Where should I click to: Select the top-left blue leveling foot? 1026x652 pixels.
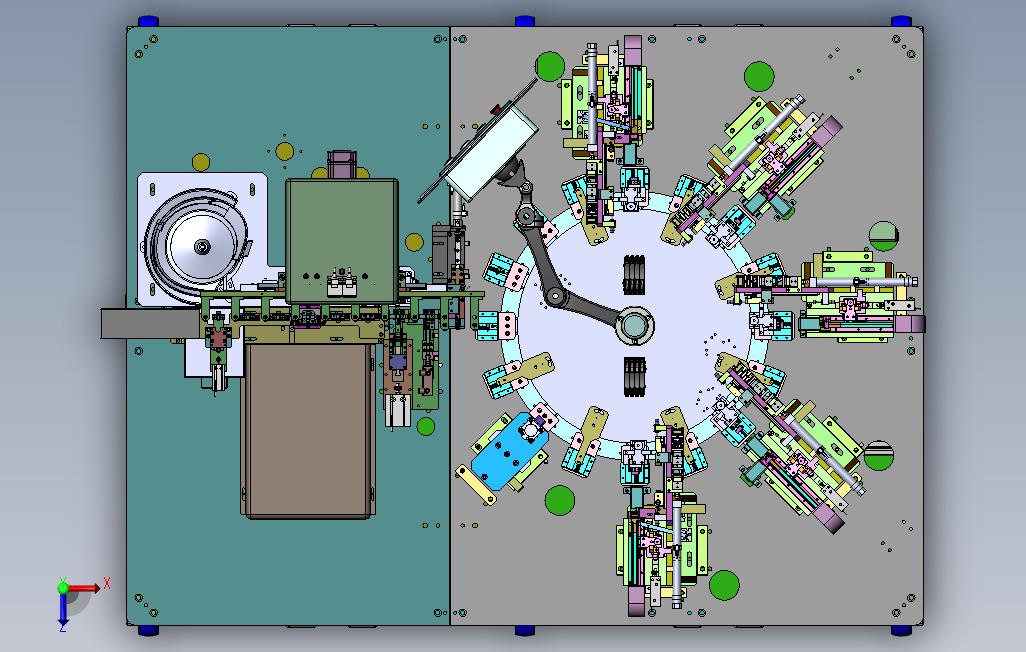tap(149, 22)
